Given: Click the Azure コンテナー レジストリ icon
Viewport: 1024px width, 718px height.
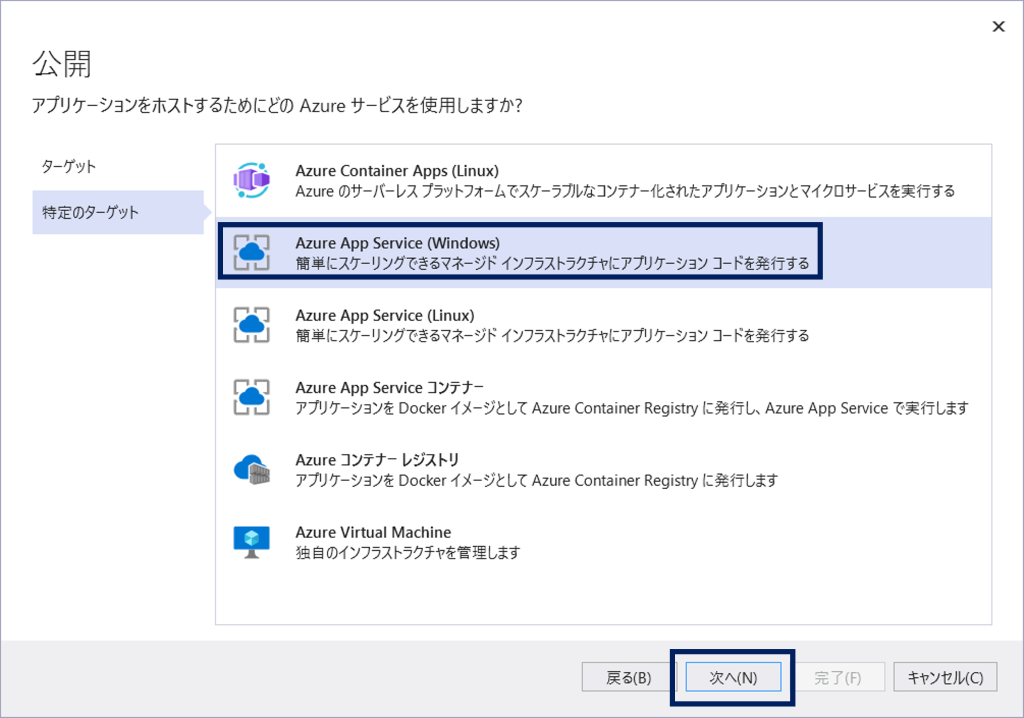Looking at the screenshot, I should tap(251, 470).
